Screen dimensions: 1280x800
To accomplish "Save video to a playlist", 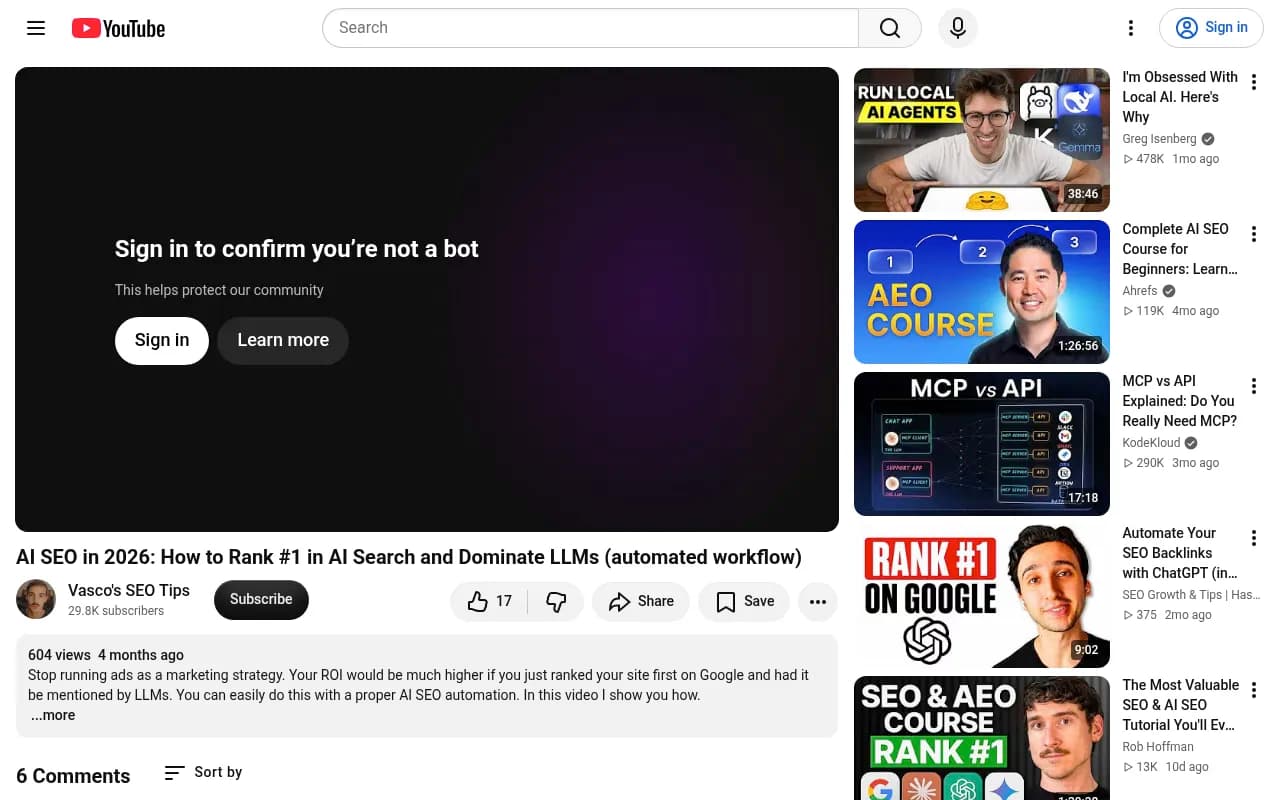I will tap(744, 601).
